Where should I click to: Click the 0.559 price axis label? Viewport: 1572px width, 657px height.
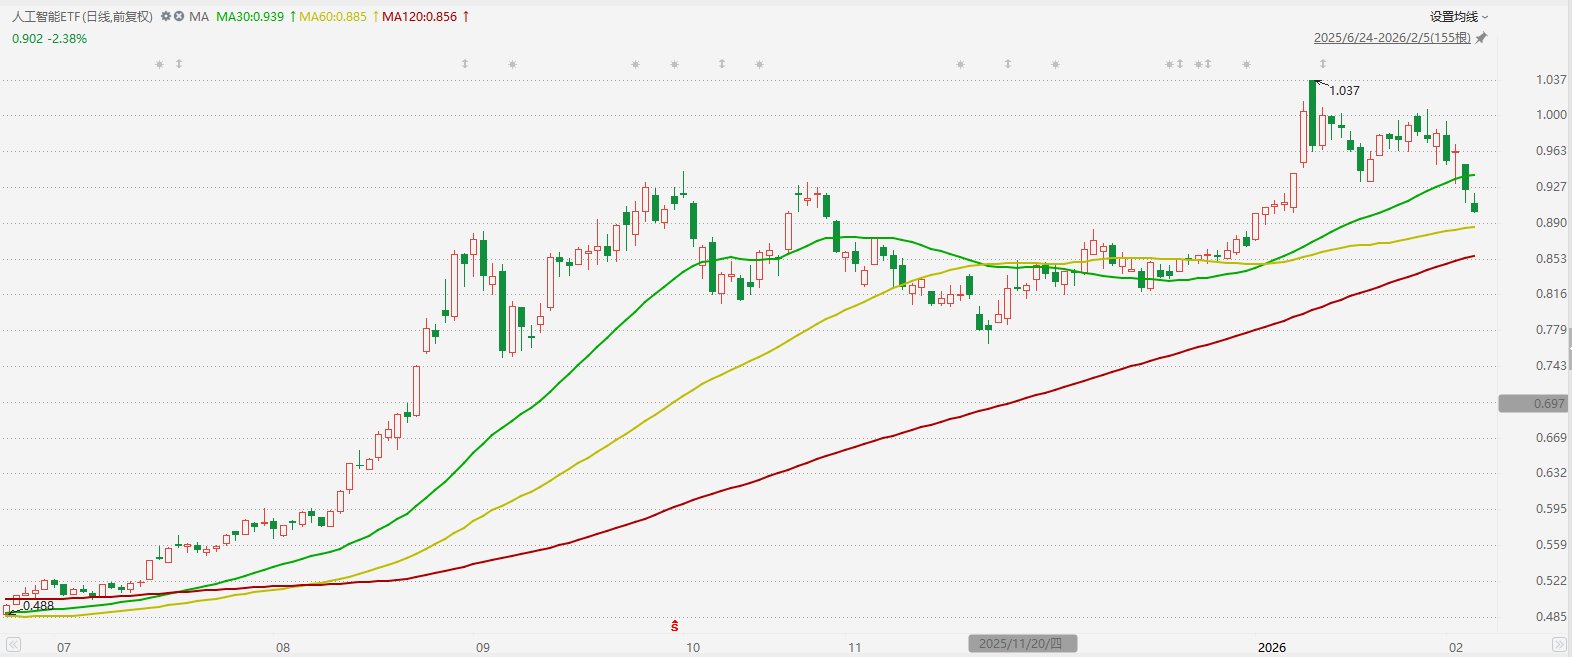click(1551, 545)
